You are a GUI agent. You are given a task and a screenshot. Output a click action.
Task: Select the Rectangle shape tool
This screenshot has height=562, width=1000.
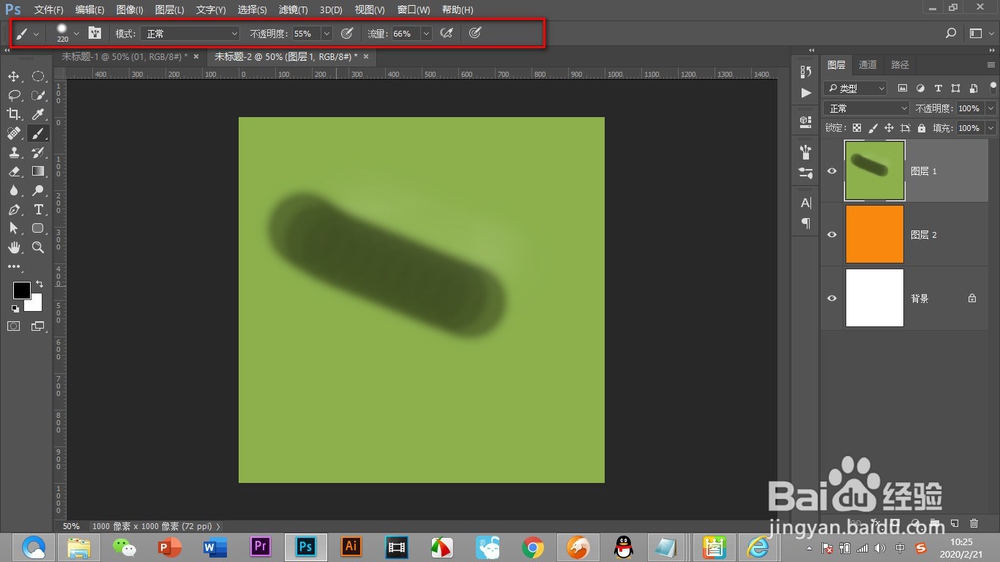pos(38,228)
